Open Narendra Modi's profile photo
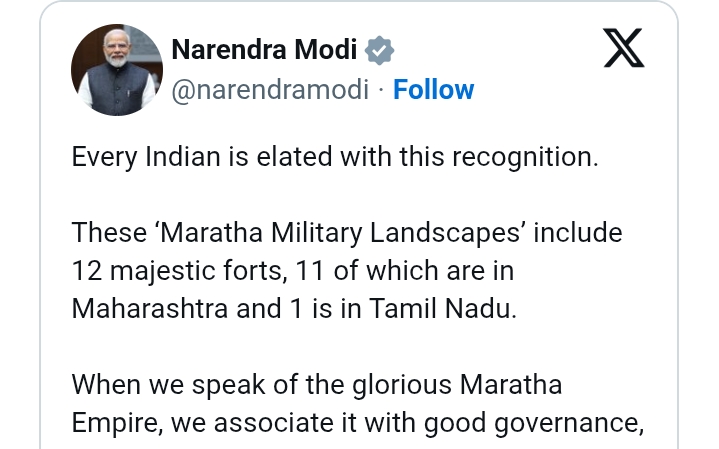 (117, 69)
